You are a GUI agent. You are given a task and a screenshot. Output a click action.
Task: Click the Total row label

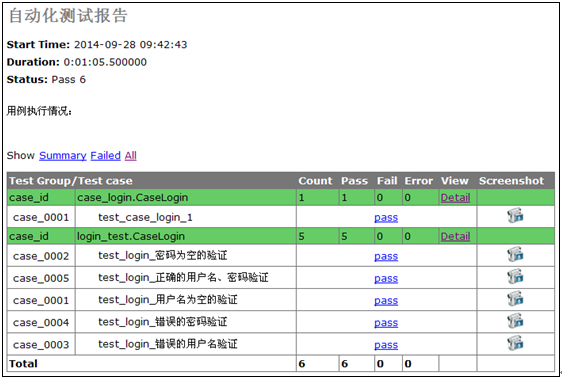tap(23, 364)
